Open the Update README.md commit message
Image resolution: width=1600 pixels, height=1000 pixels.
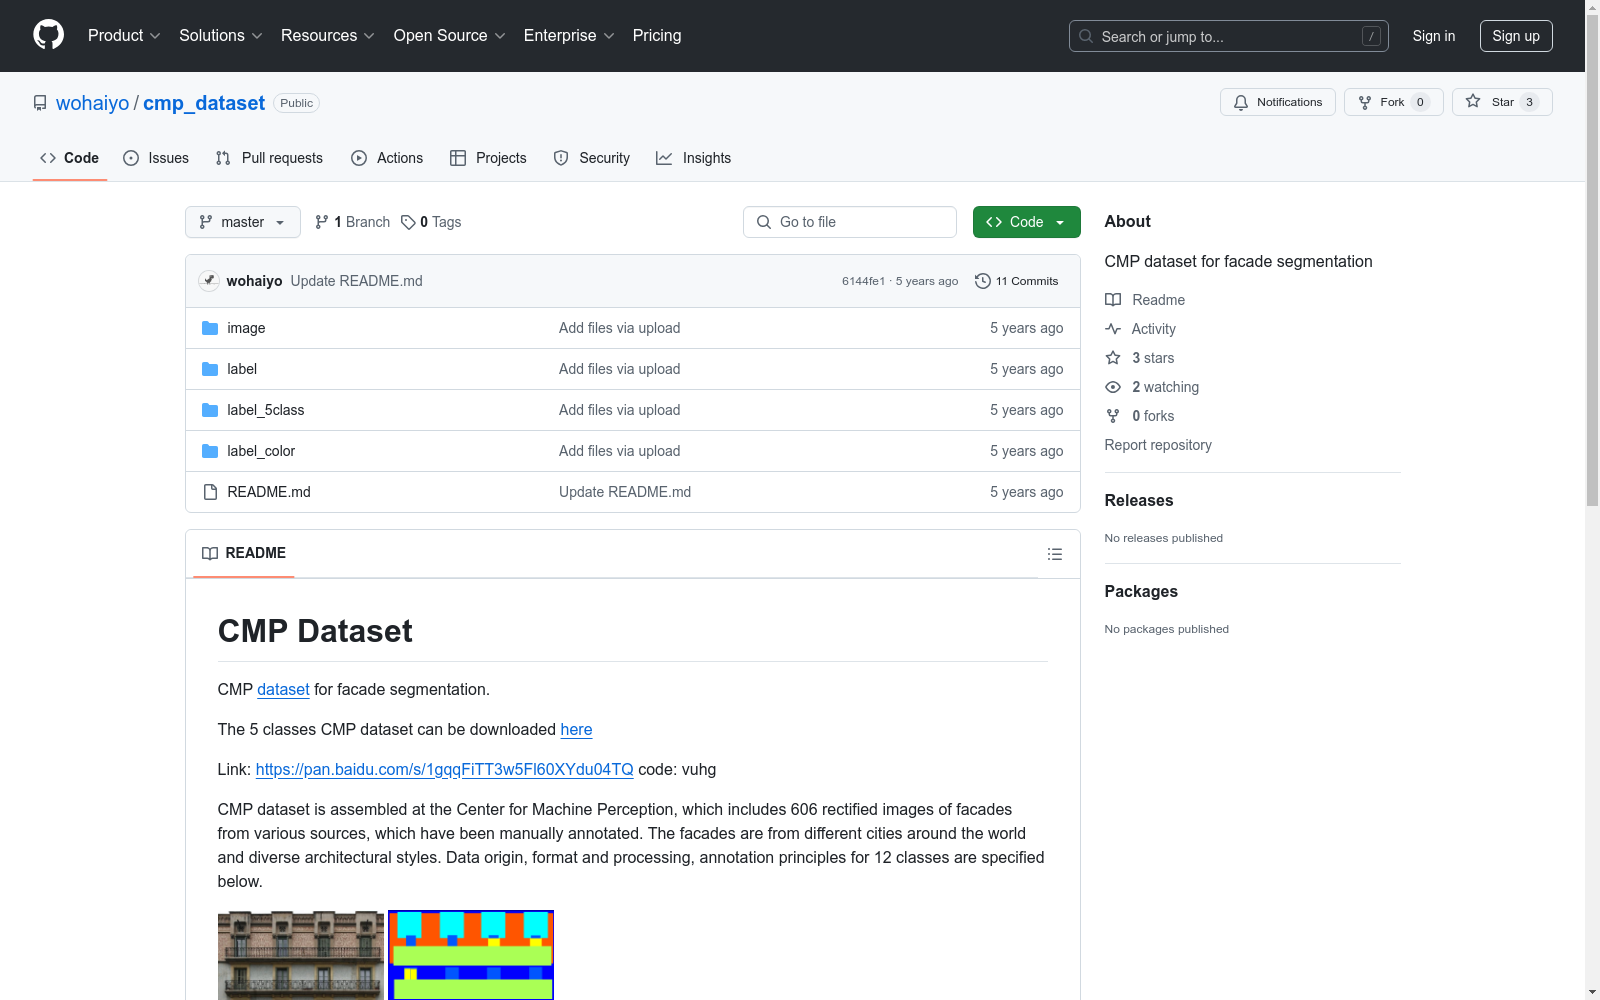coord(357,281)
